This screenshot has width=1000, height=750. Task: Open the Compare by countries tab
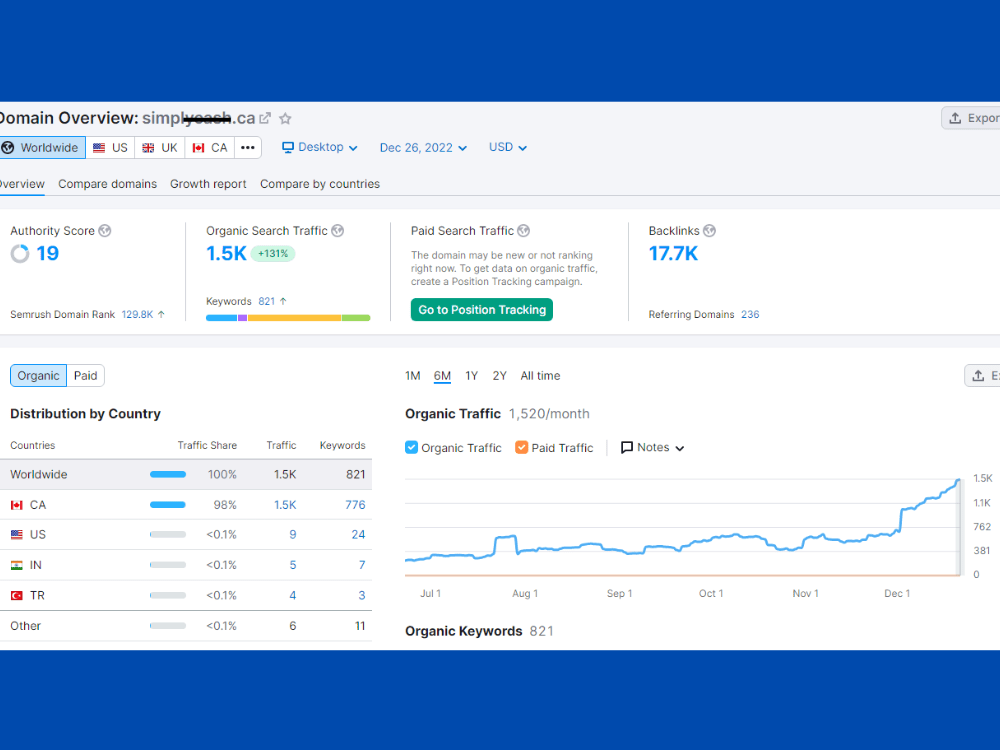(320, 184)
